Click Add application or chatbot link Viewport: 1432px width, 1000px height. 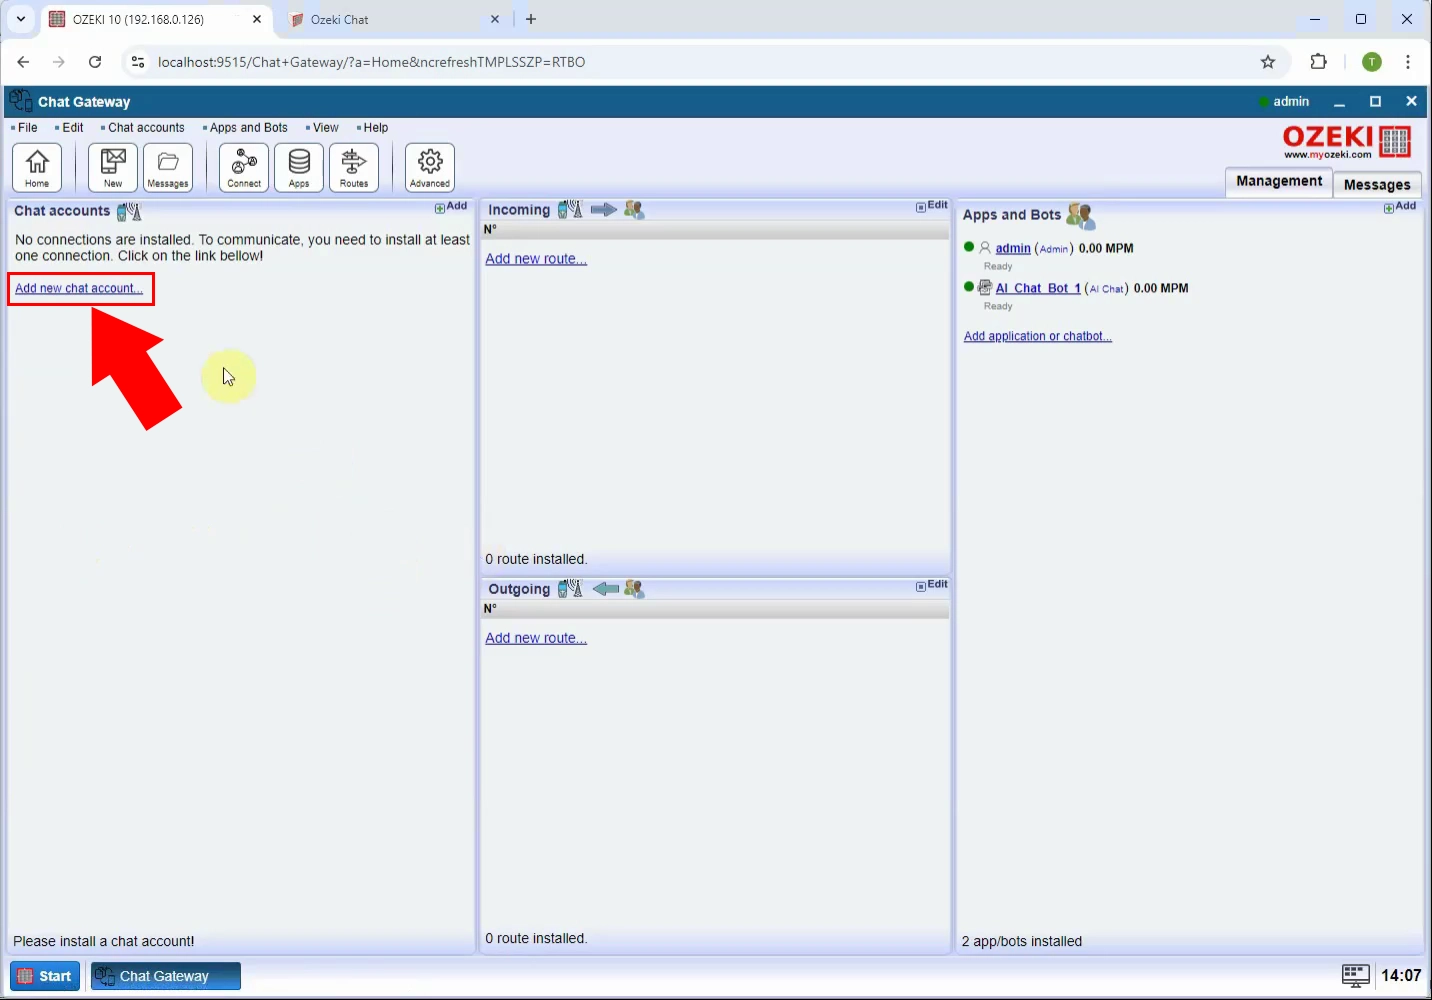pyautogui.click(x=1038, y=336)
